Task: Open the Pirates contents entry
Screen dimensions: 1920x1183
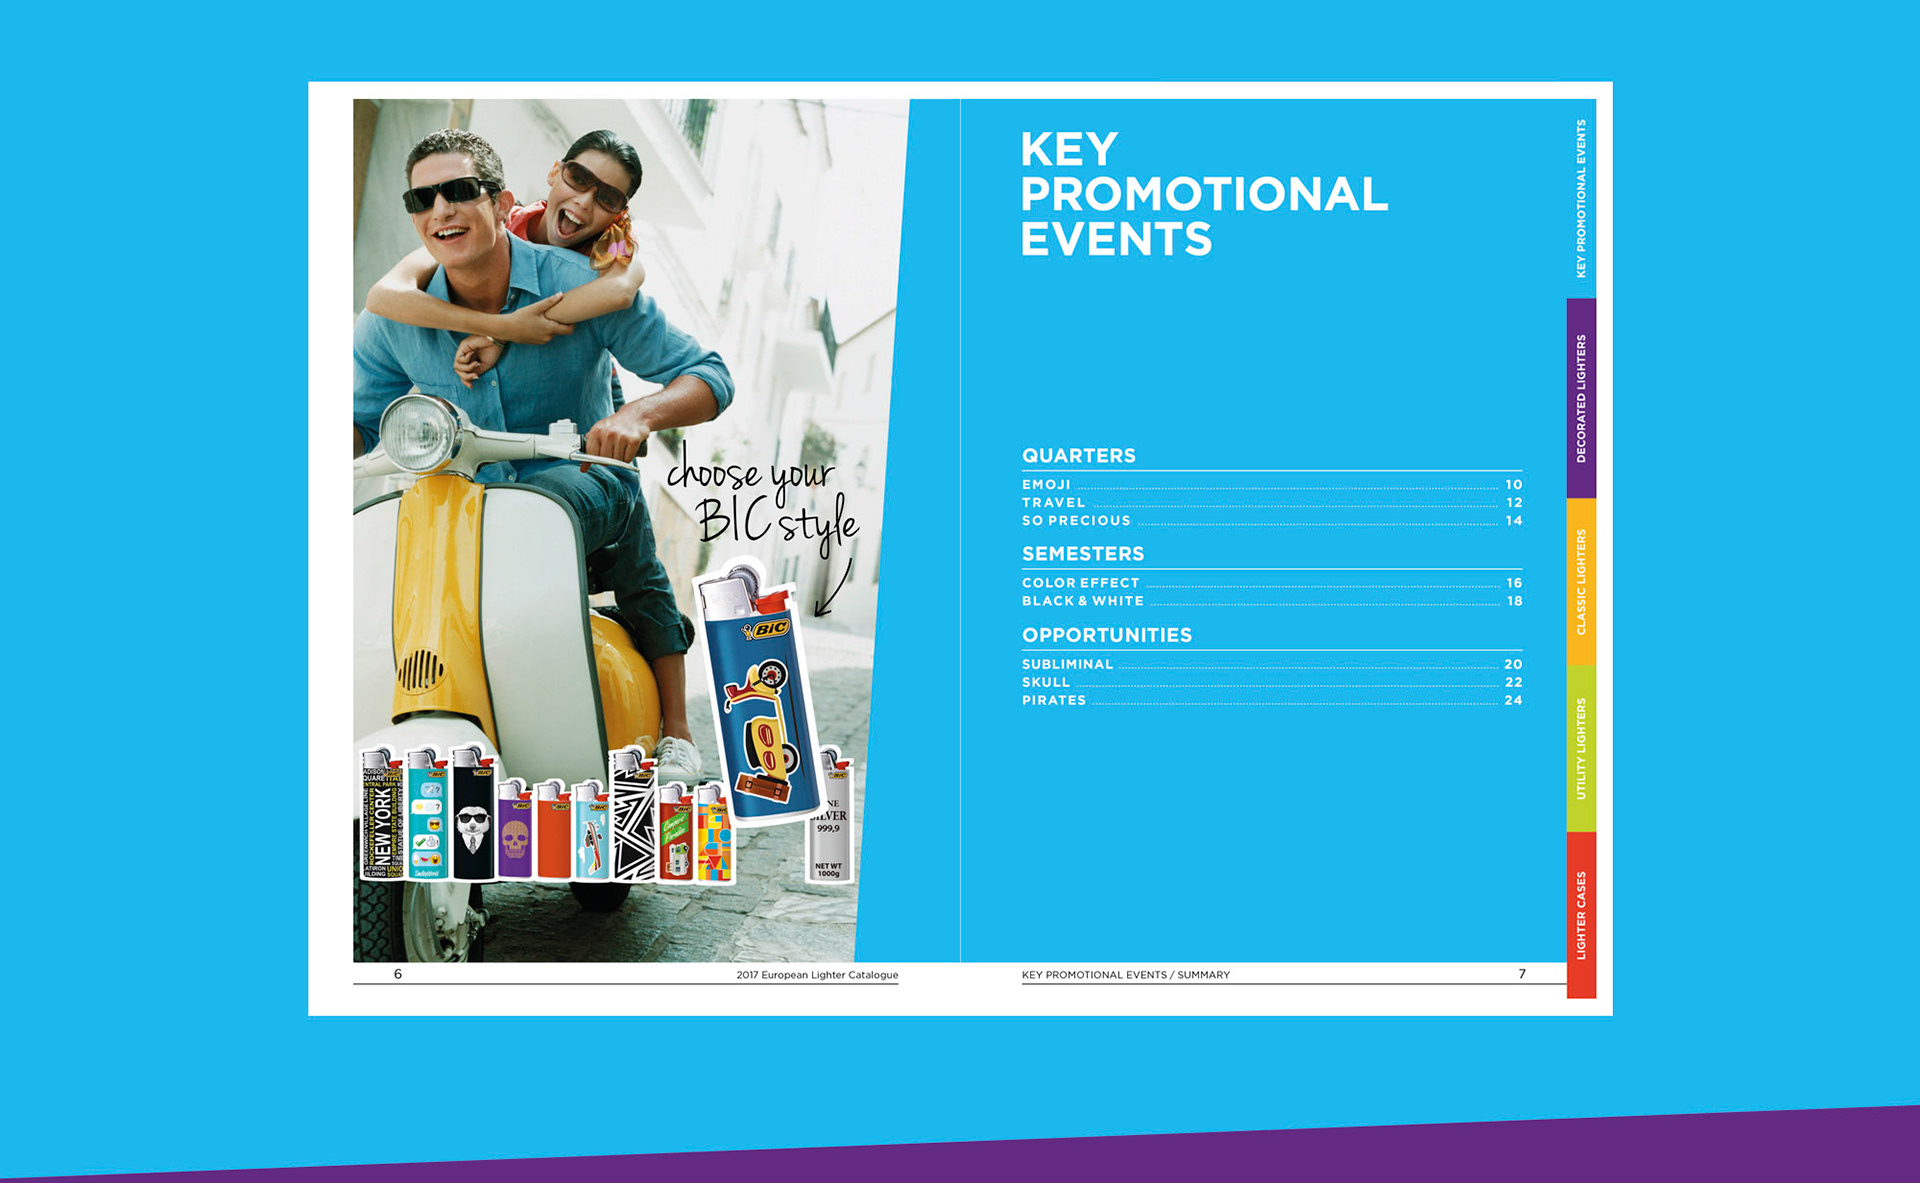Action: (1271, 700)
